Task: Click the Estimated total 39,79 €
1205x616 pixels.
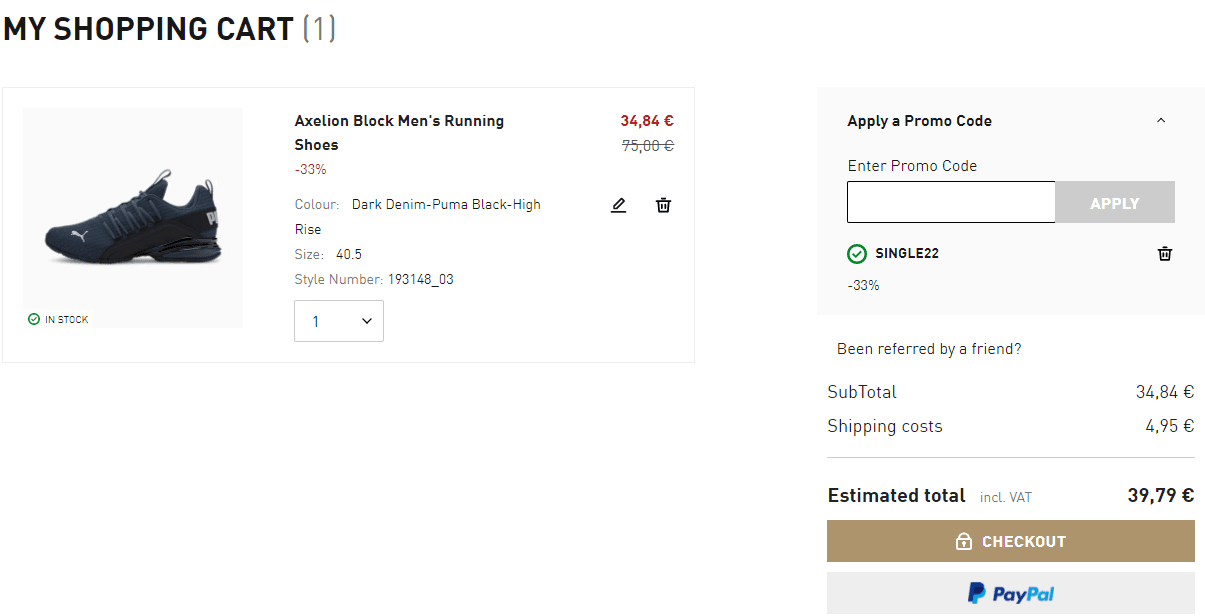Action: click(x=1159, y=495)
